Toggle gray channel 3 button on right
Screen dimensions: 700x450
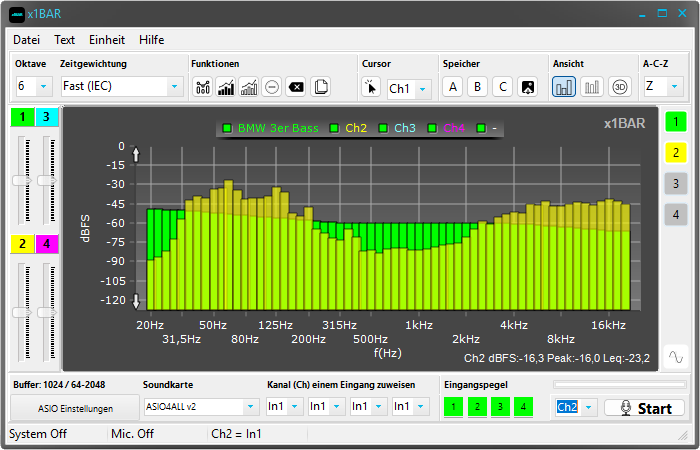(676, 183)
